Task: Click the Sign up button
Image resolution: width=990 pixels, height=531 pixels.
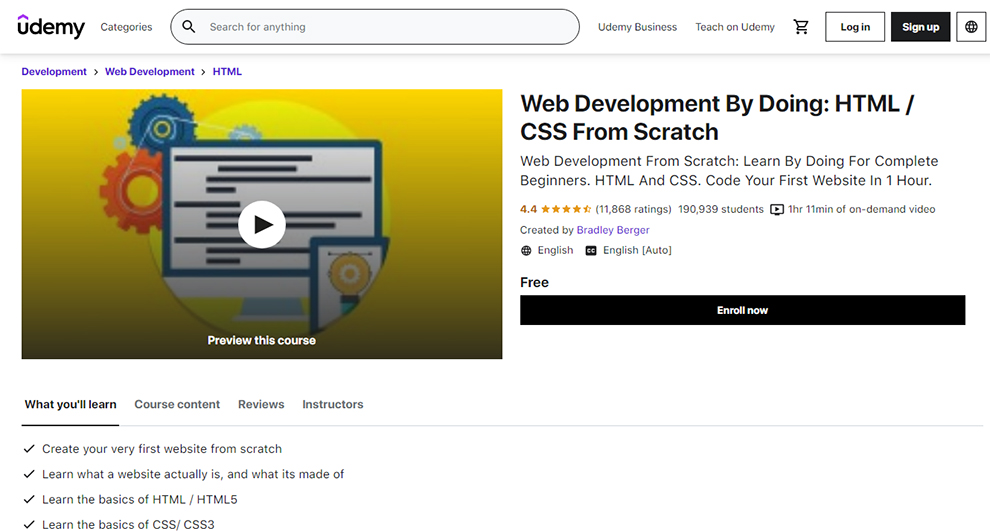Action: coord(921,27)
